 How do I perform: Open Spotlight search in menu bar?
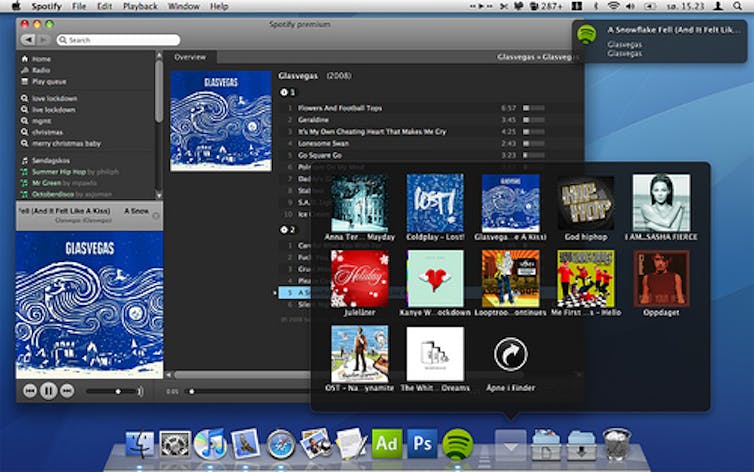pos(737,6)
